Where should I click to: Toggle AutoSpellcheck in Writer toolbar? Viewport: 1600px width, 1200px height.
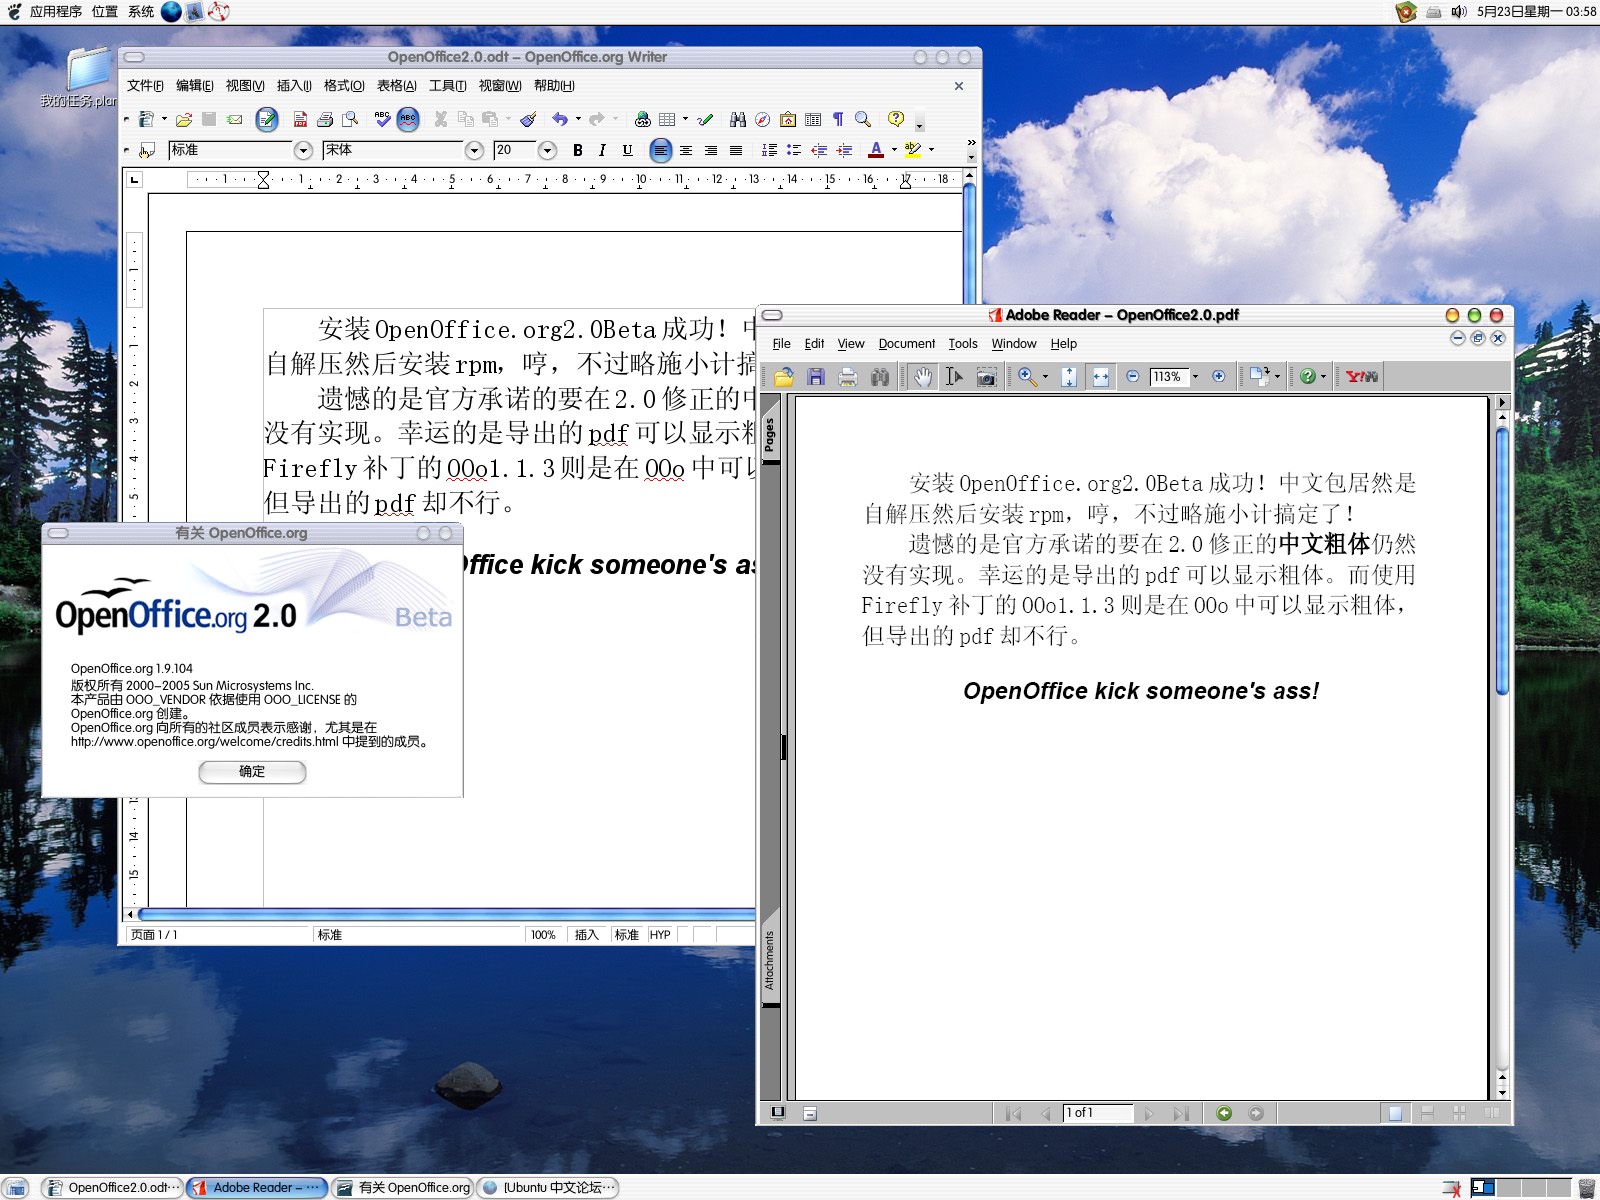(x=408, y=120)
